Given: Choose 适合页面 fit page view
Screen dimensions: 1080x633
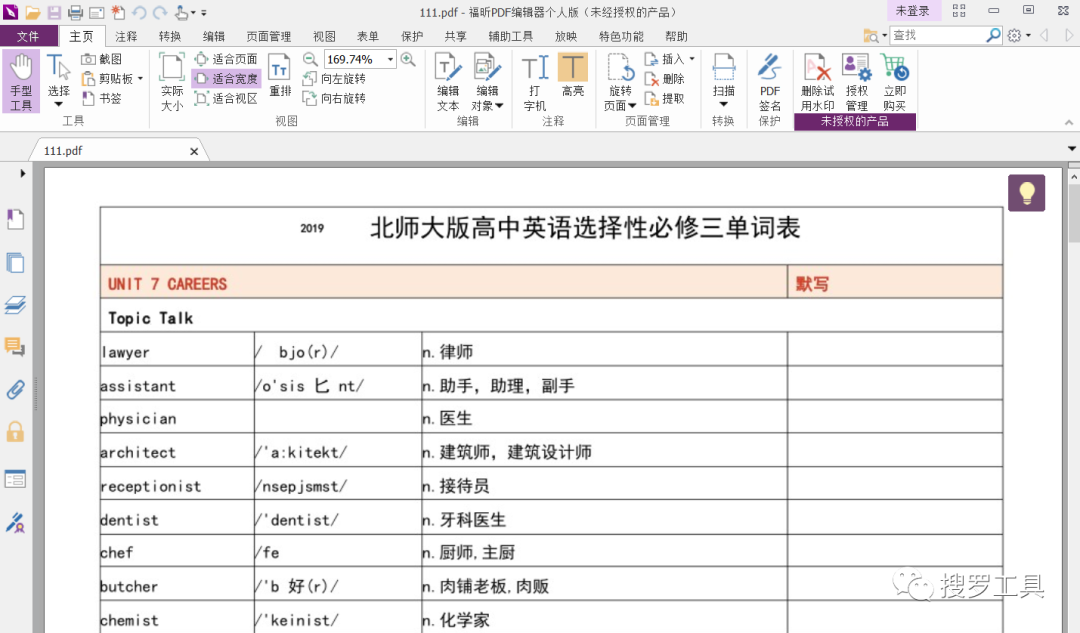Looking at the screenshot, I should pos(226,59).
